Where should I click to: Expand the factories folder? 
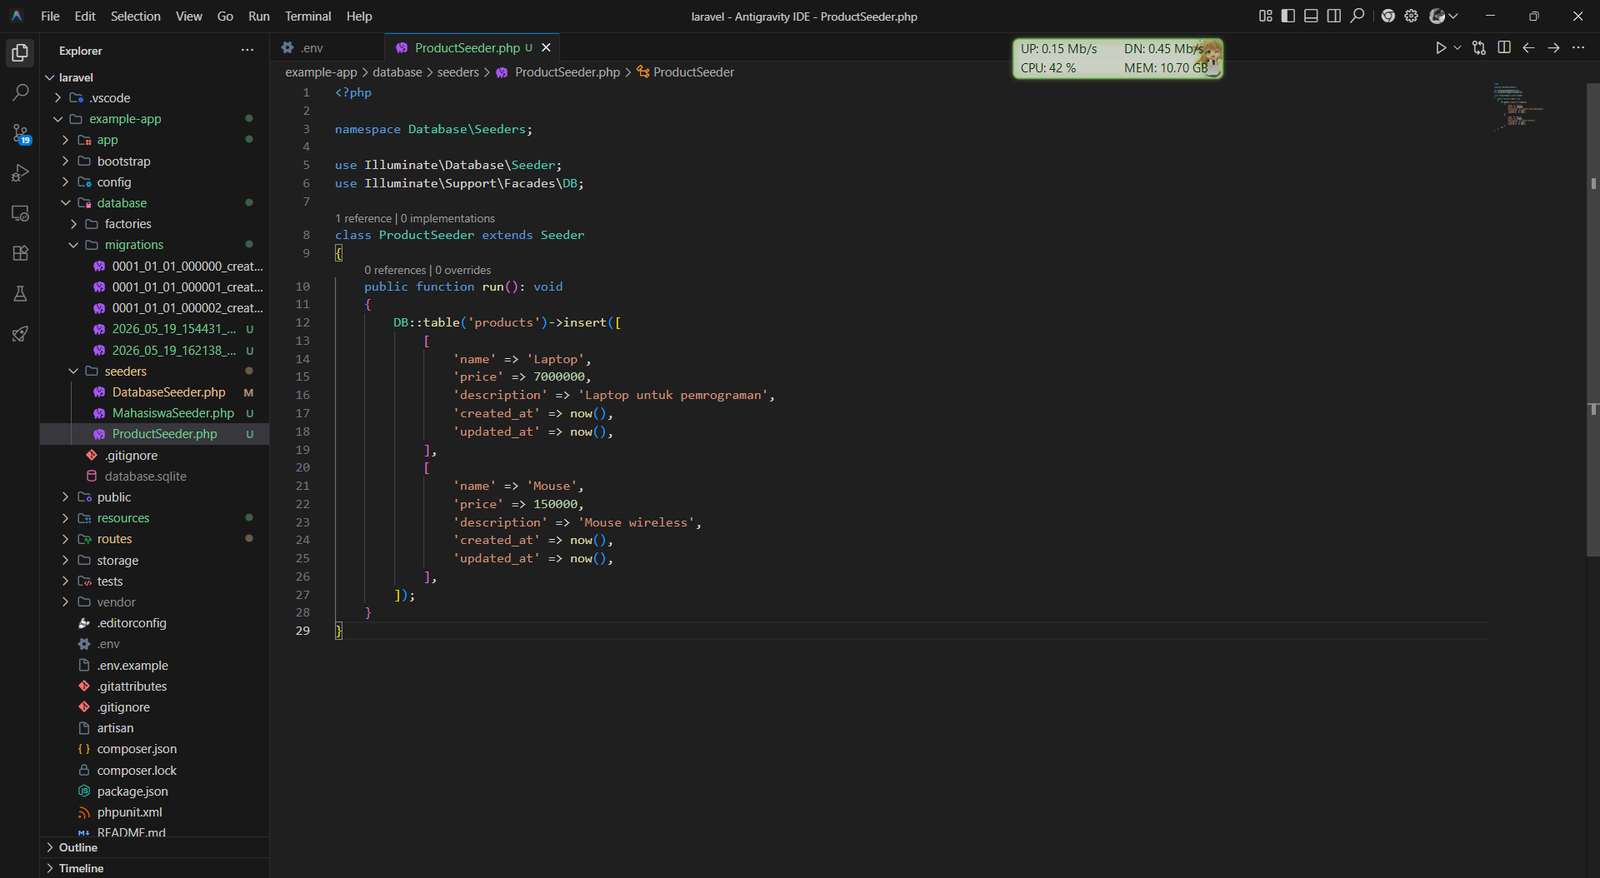pyautogui.click(x=73, y=224)
